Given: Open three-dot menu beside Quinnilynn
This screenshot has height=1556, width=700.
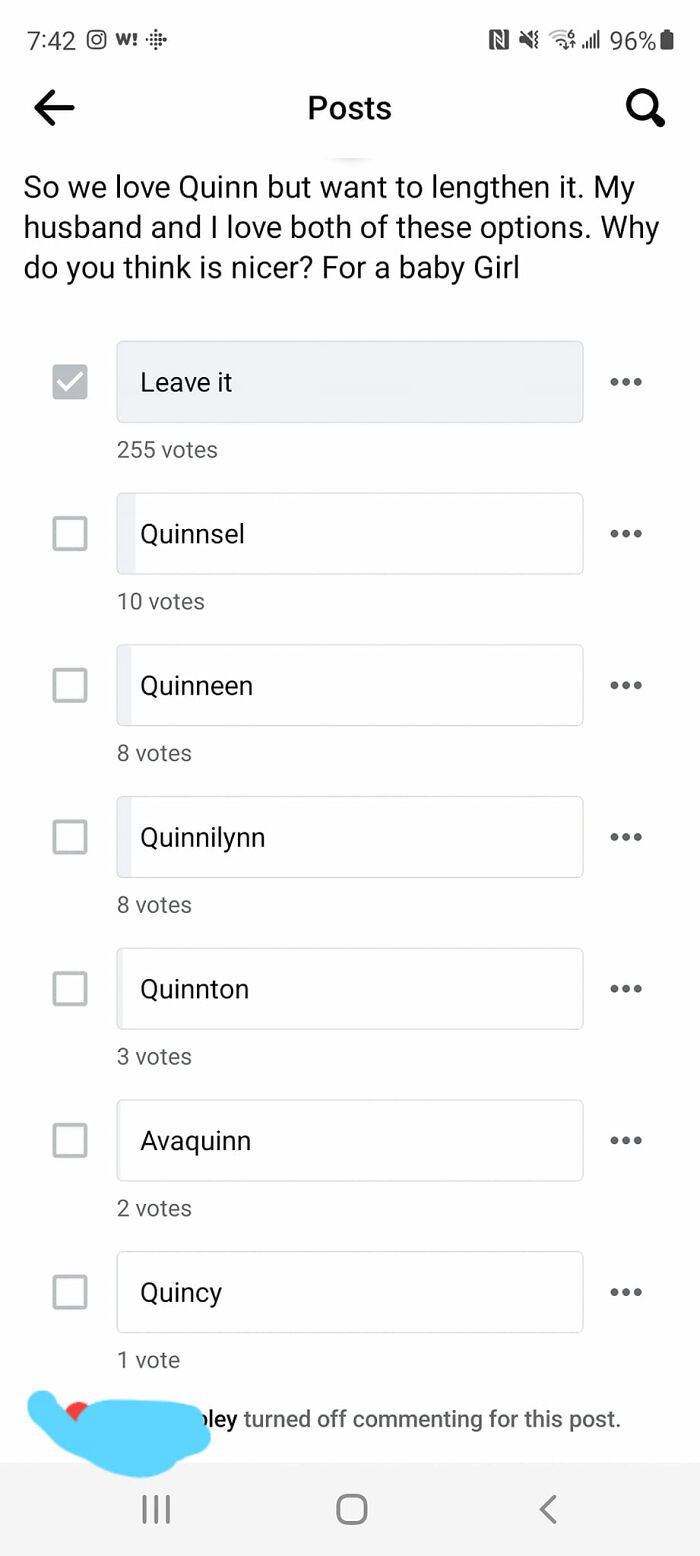Looking at the screenshot, I should [625, 837].
